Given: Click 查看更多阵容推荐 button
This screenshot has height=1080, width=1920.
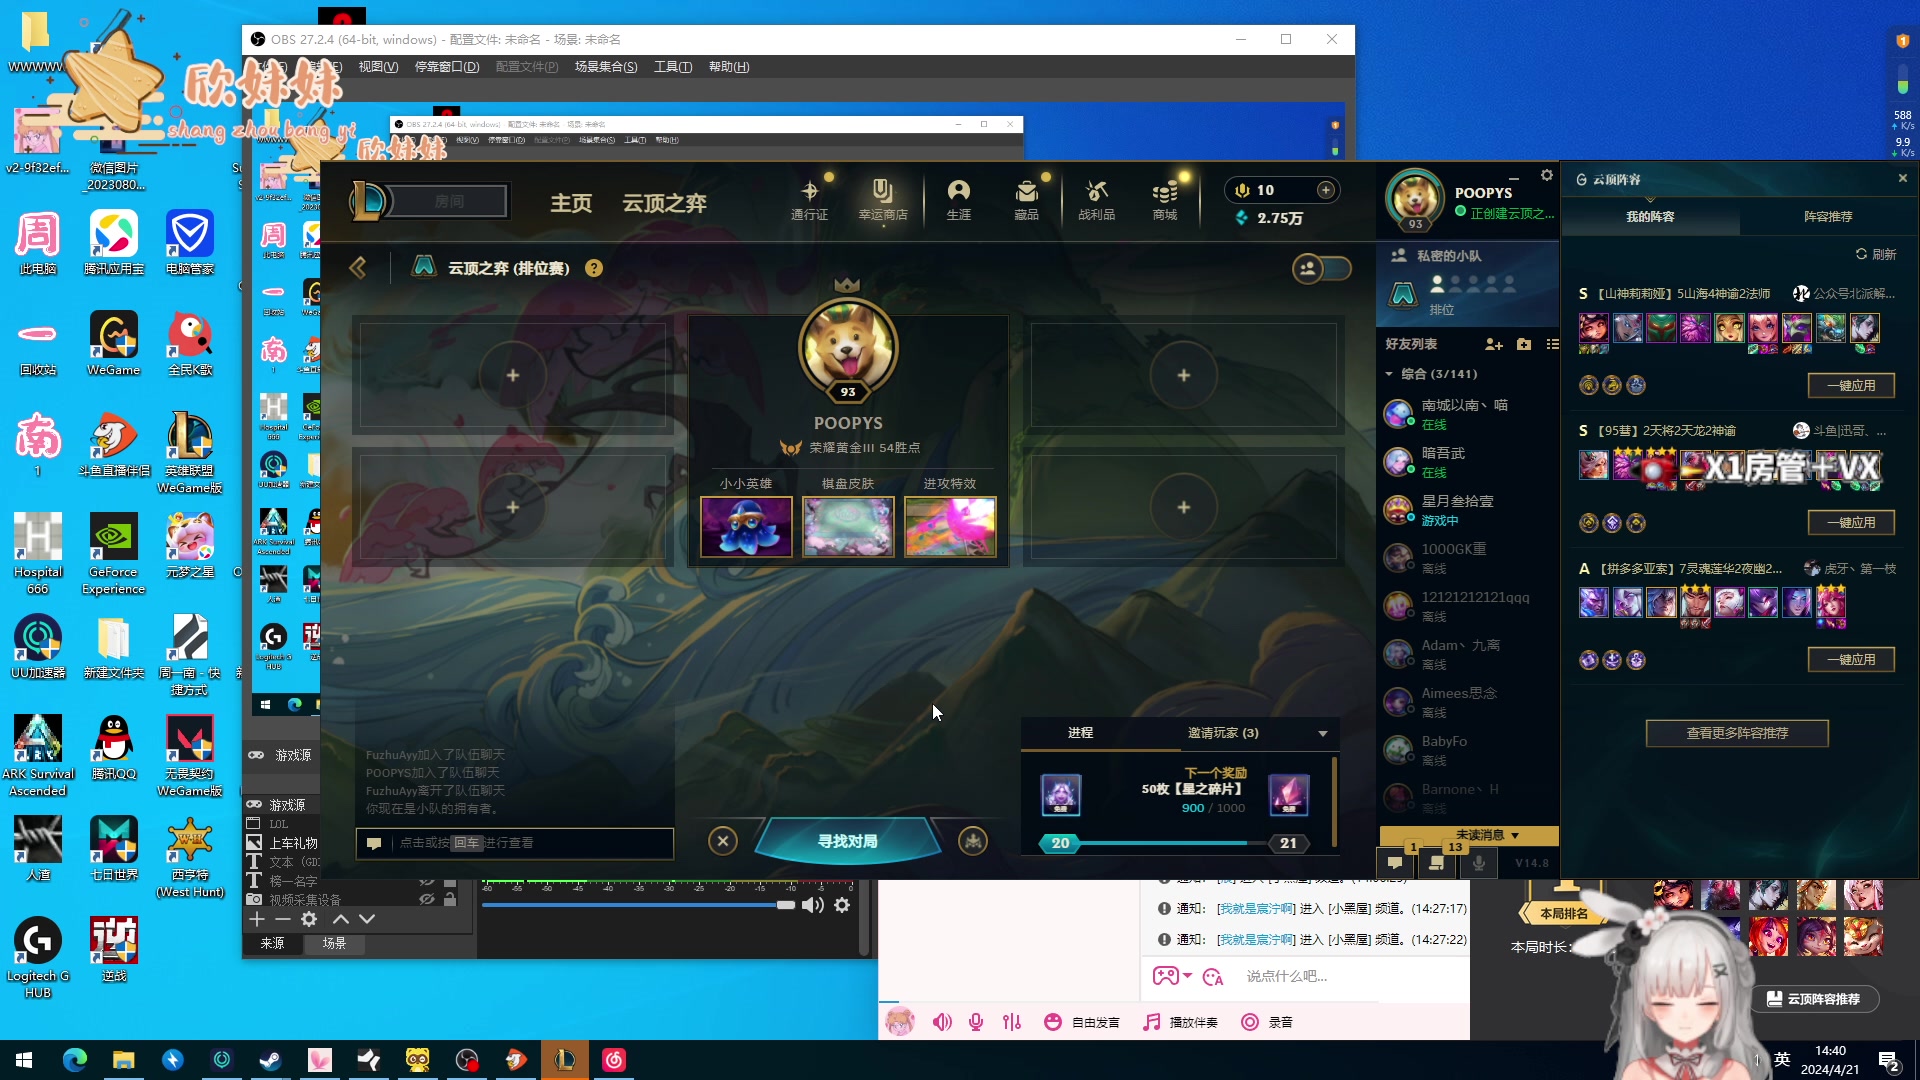Looking at the screenshot, I should [1737, 733].
